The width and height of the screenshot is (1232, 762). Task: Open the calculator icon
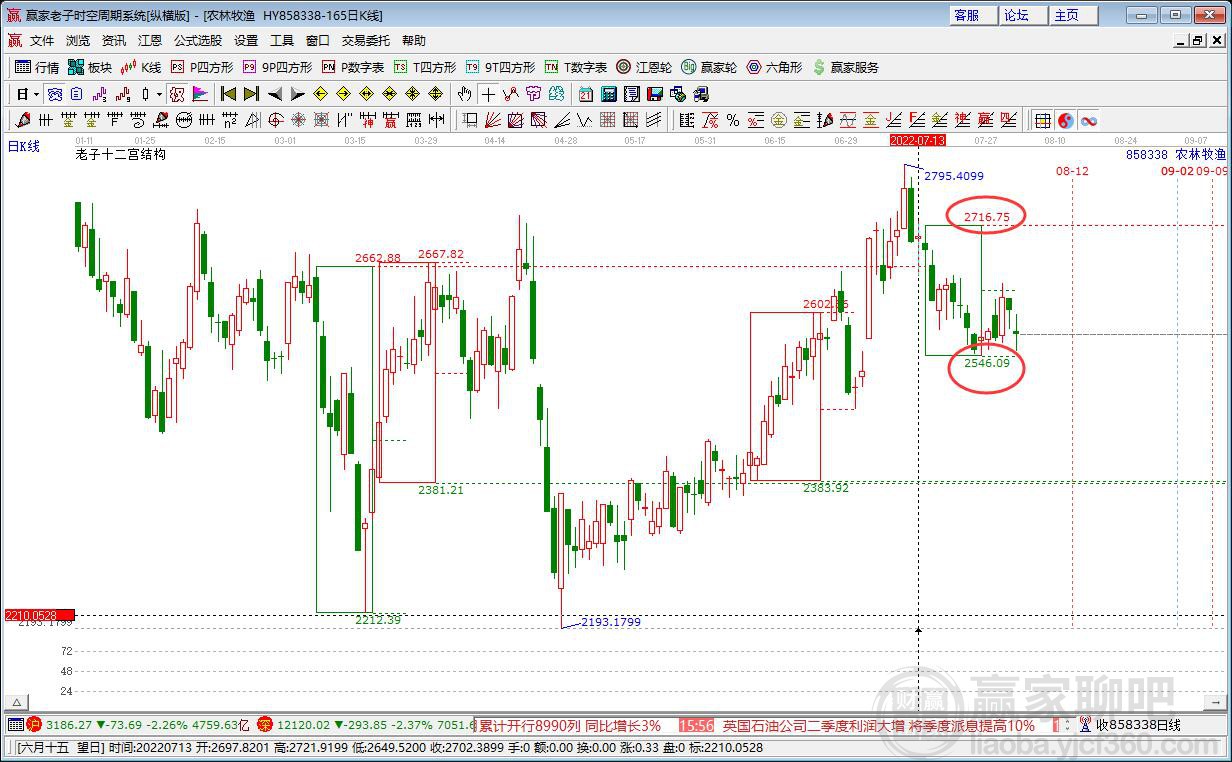(x=607, y=94)
